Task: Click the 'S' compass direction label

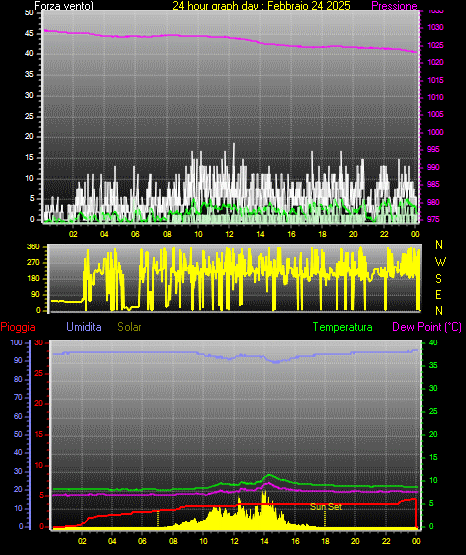Action: (x=438, y=279)
